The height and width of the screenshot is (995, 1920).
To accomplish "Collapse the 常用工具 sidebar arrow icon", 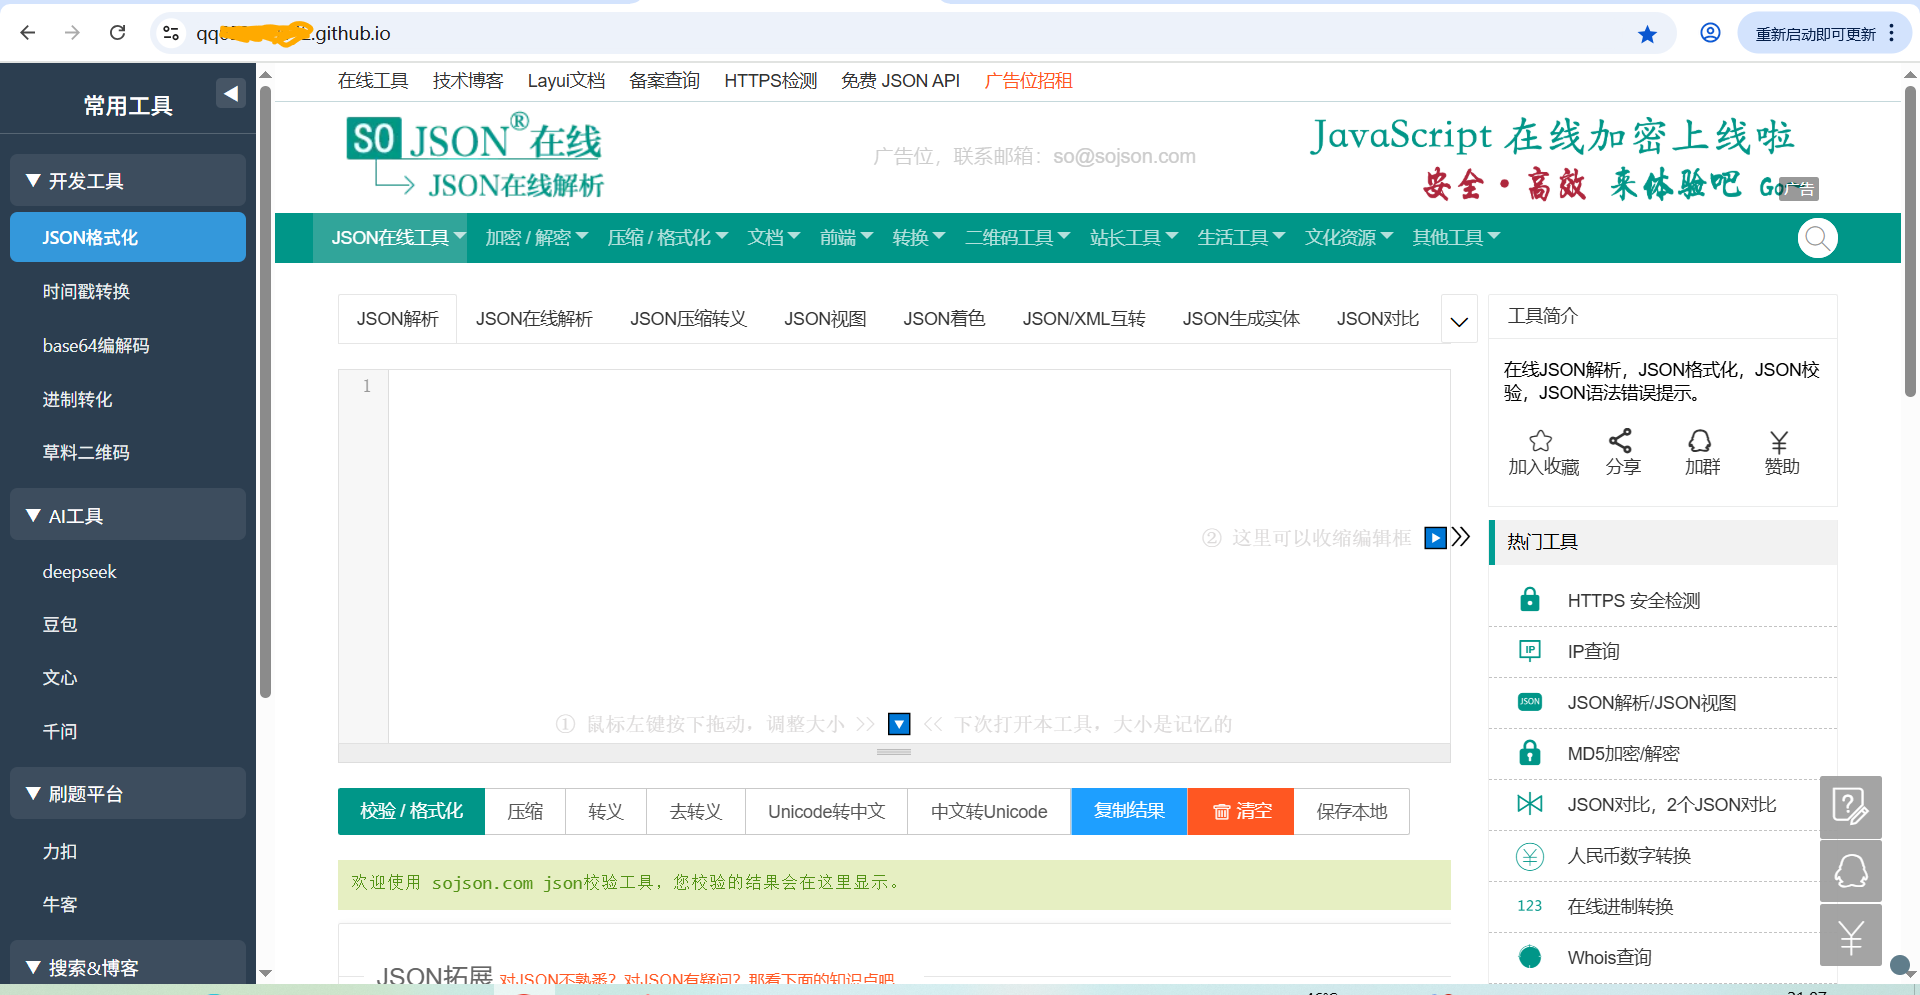I will pyautogui.click(x=231, y=93).
